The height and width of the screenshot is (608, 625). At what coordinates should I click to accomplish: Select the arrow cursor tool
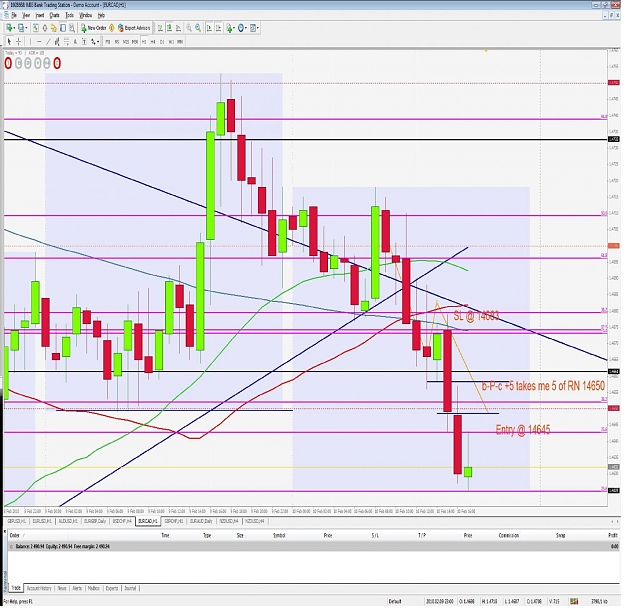click(x=9, y=41)
